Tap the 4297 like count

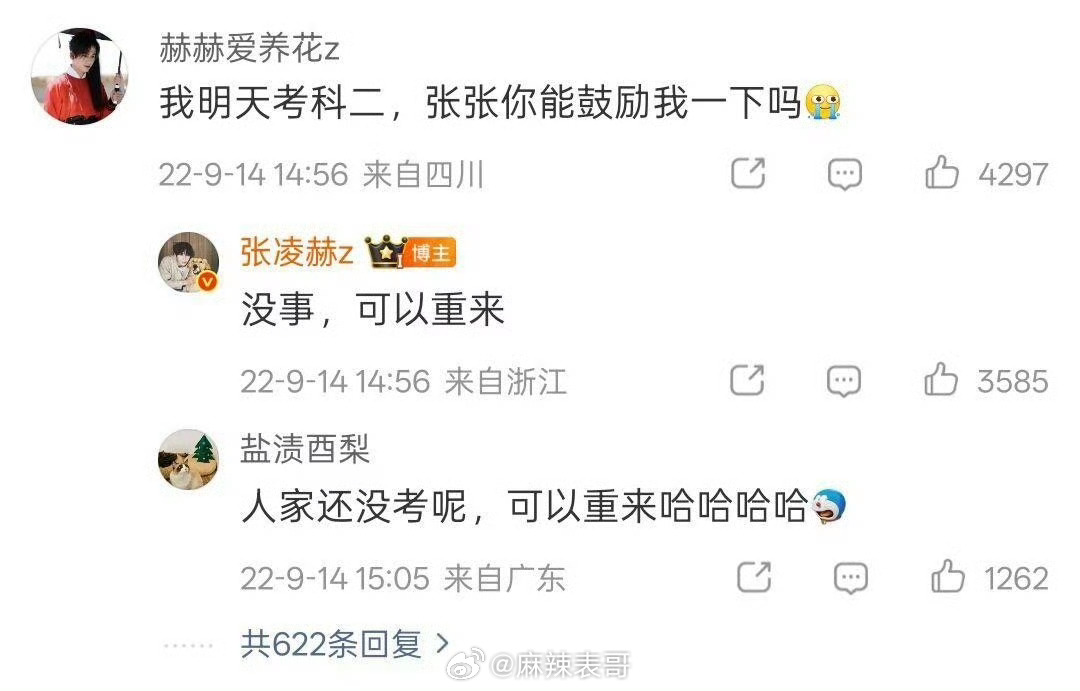click(1013, 174)
